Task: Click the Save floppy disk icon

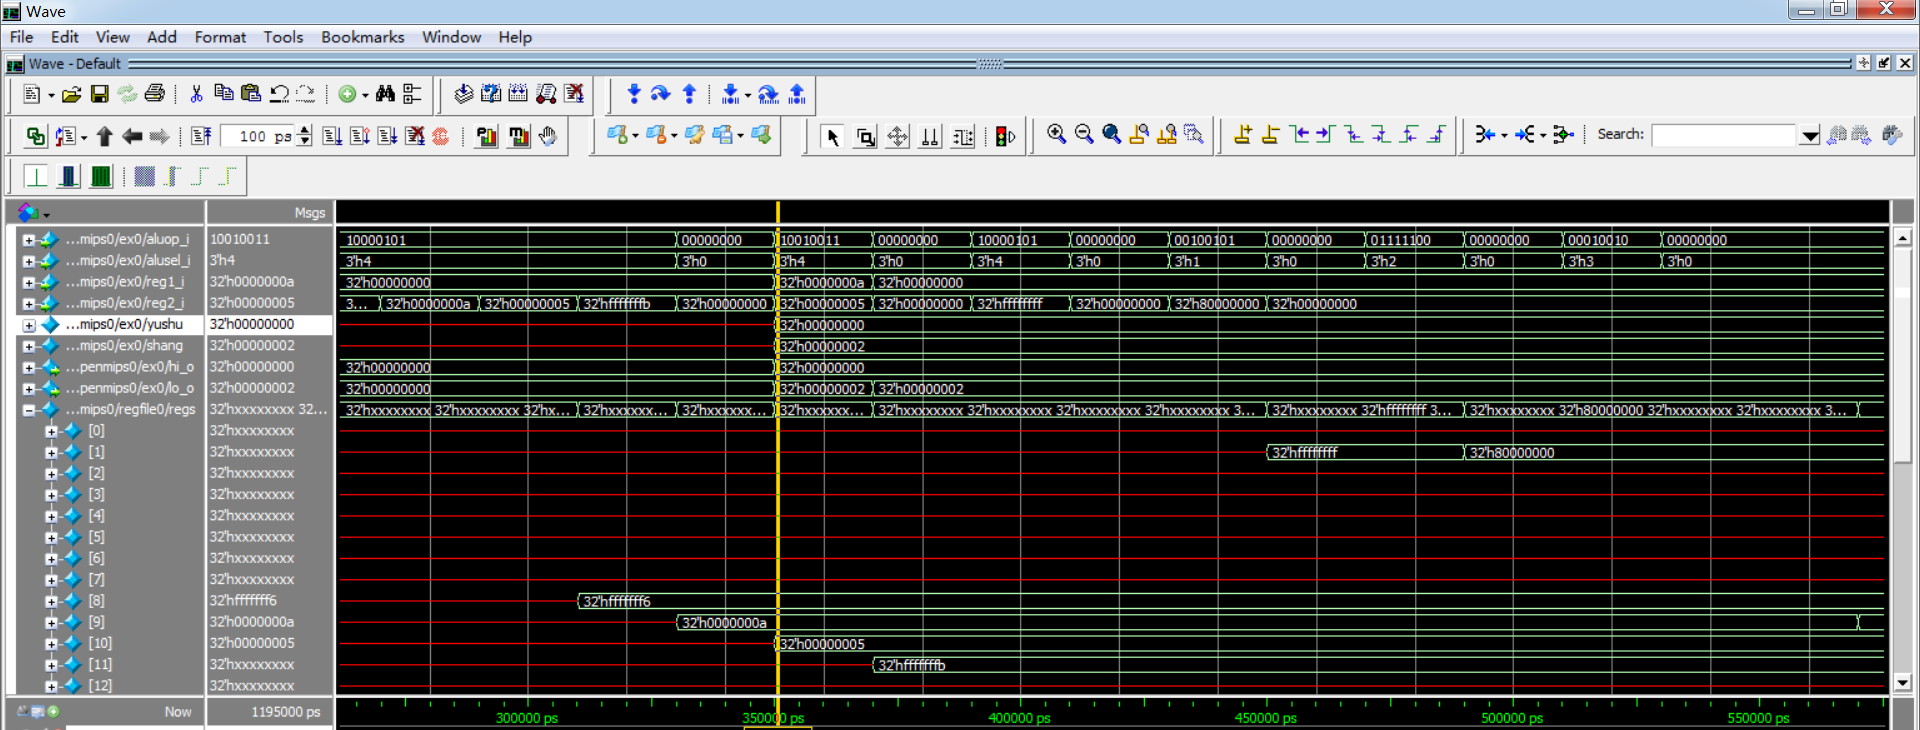Action: point(99,94)
